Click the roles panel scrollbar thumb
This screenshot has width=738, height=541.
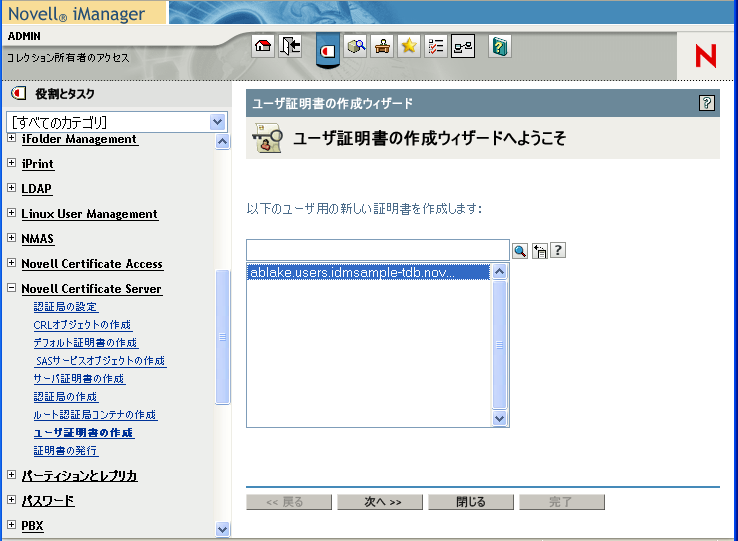tap(223, 337)
